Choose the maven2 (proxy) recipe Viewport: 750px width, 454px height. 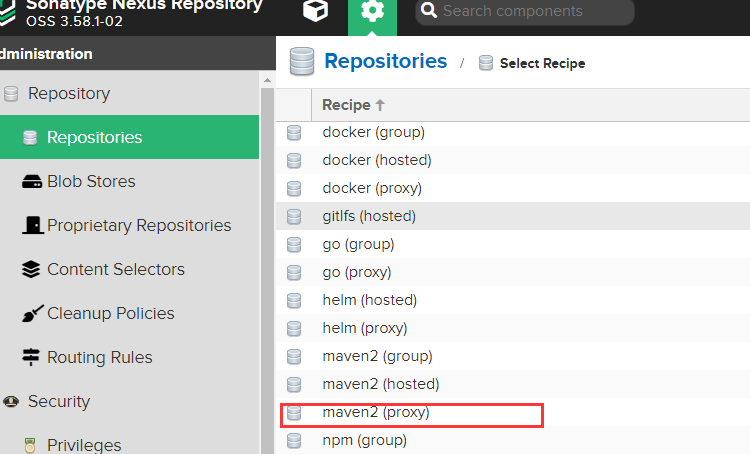pyautogui.click(x=376, y=412)
